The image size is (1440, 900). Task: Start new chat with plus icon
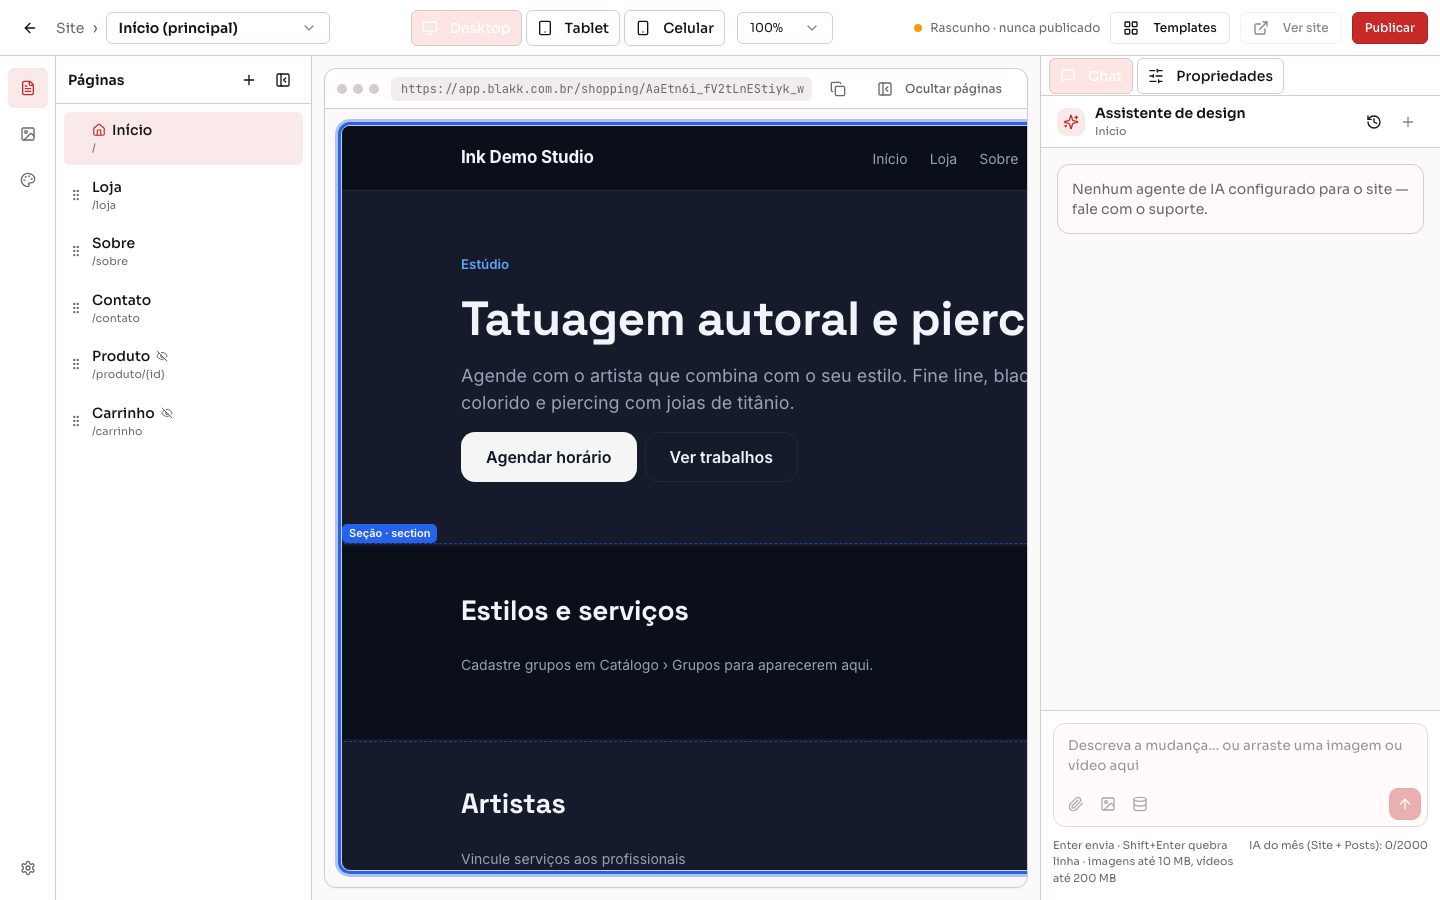pyautogui.click(x=1408, y=122)
